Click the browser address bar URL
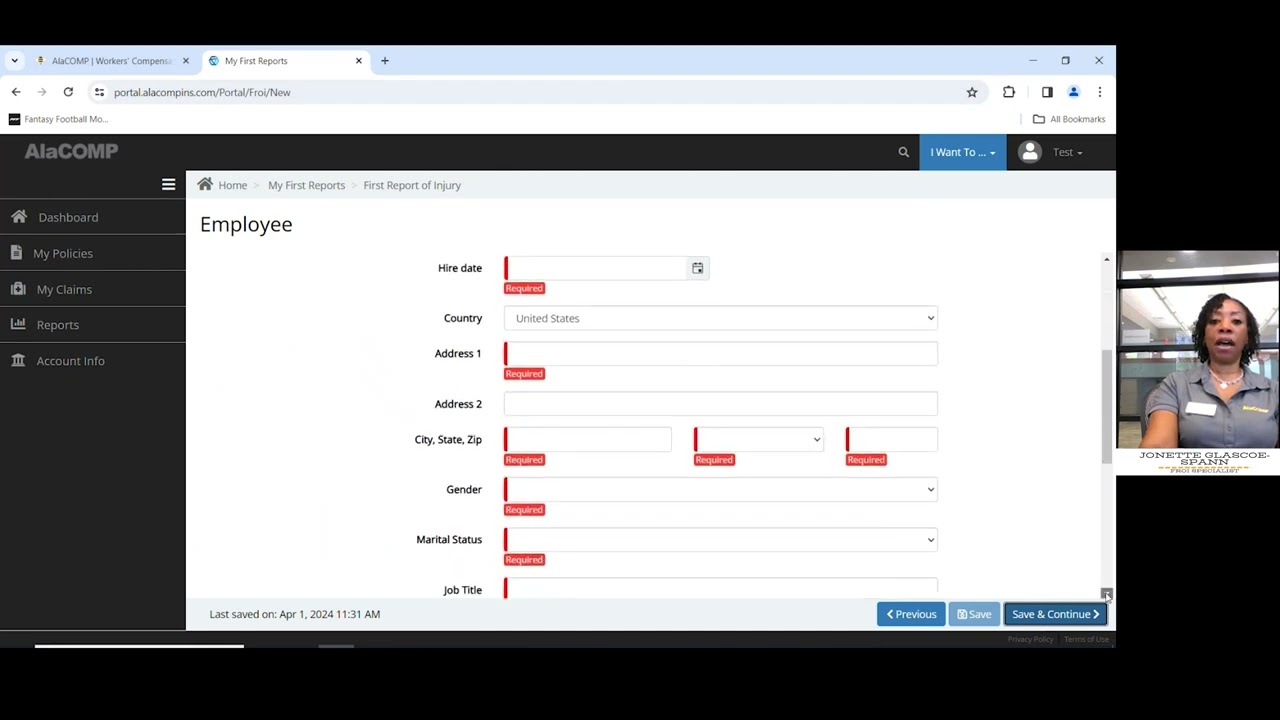Viewport: 1280px width, 720px height. 202,92
